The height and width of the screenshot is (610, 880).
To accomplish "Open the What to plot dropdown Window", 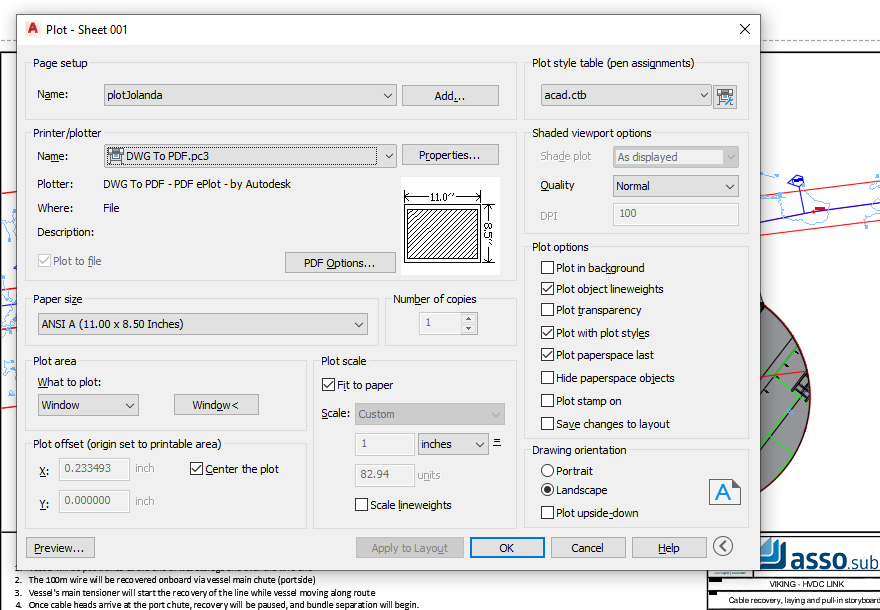I will click(x=88, y=405).
